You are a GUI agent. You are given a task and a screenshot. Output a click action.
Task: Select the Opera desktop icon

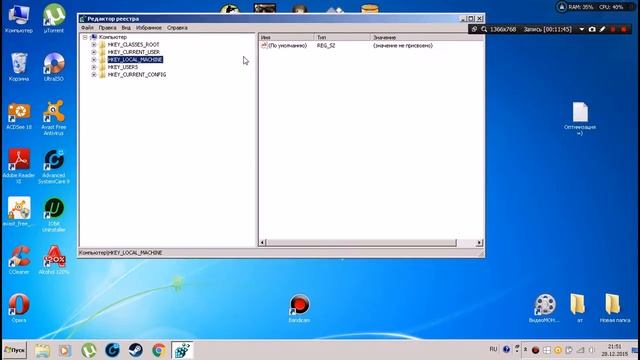tap(19, 308)
